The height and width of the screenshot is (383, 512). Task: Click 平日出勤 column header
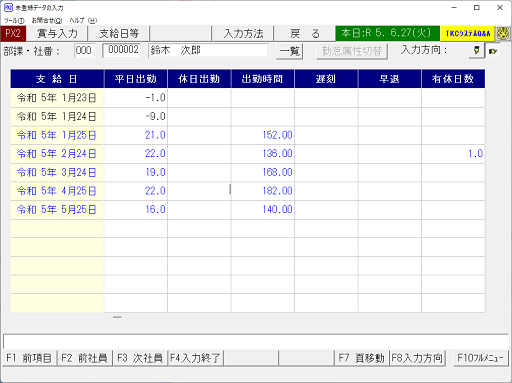coord(136,79)
